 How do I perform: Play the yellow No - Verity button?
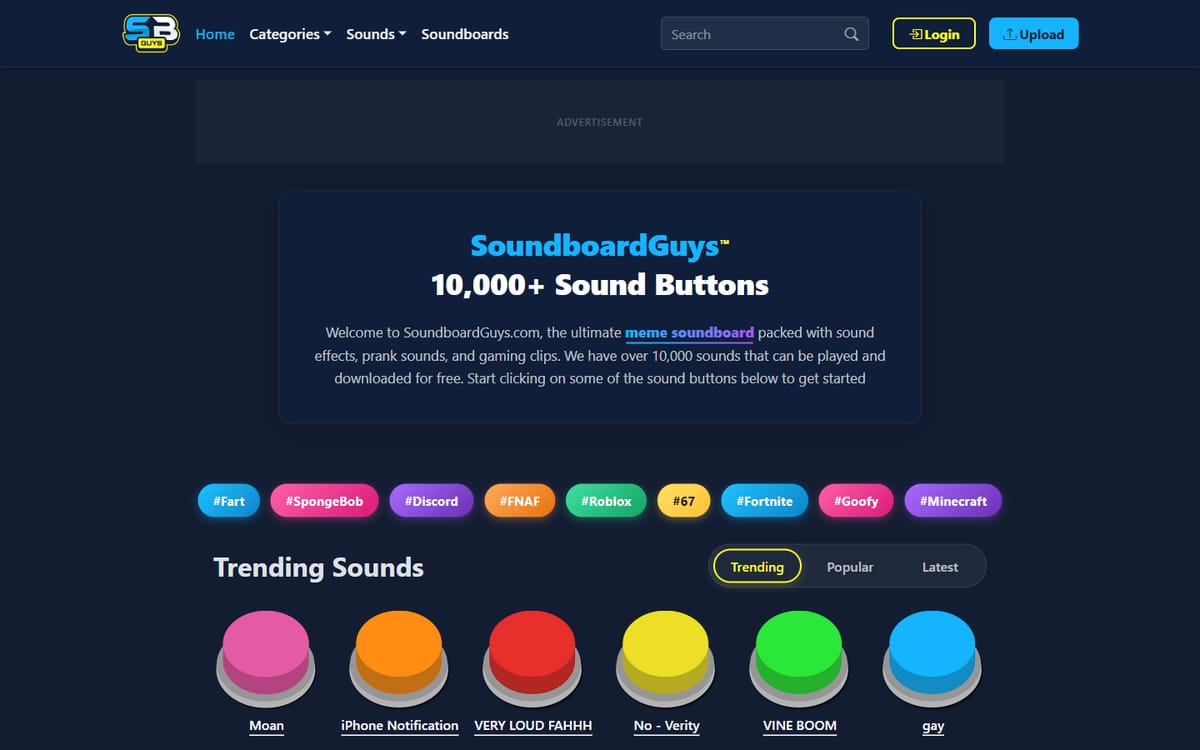pos(666,659)
